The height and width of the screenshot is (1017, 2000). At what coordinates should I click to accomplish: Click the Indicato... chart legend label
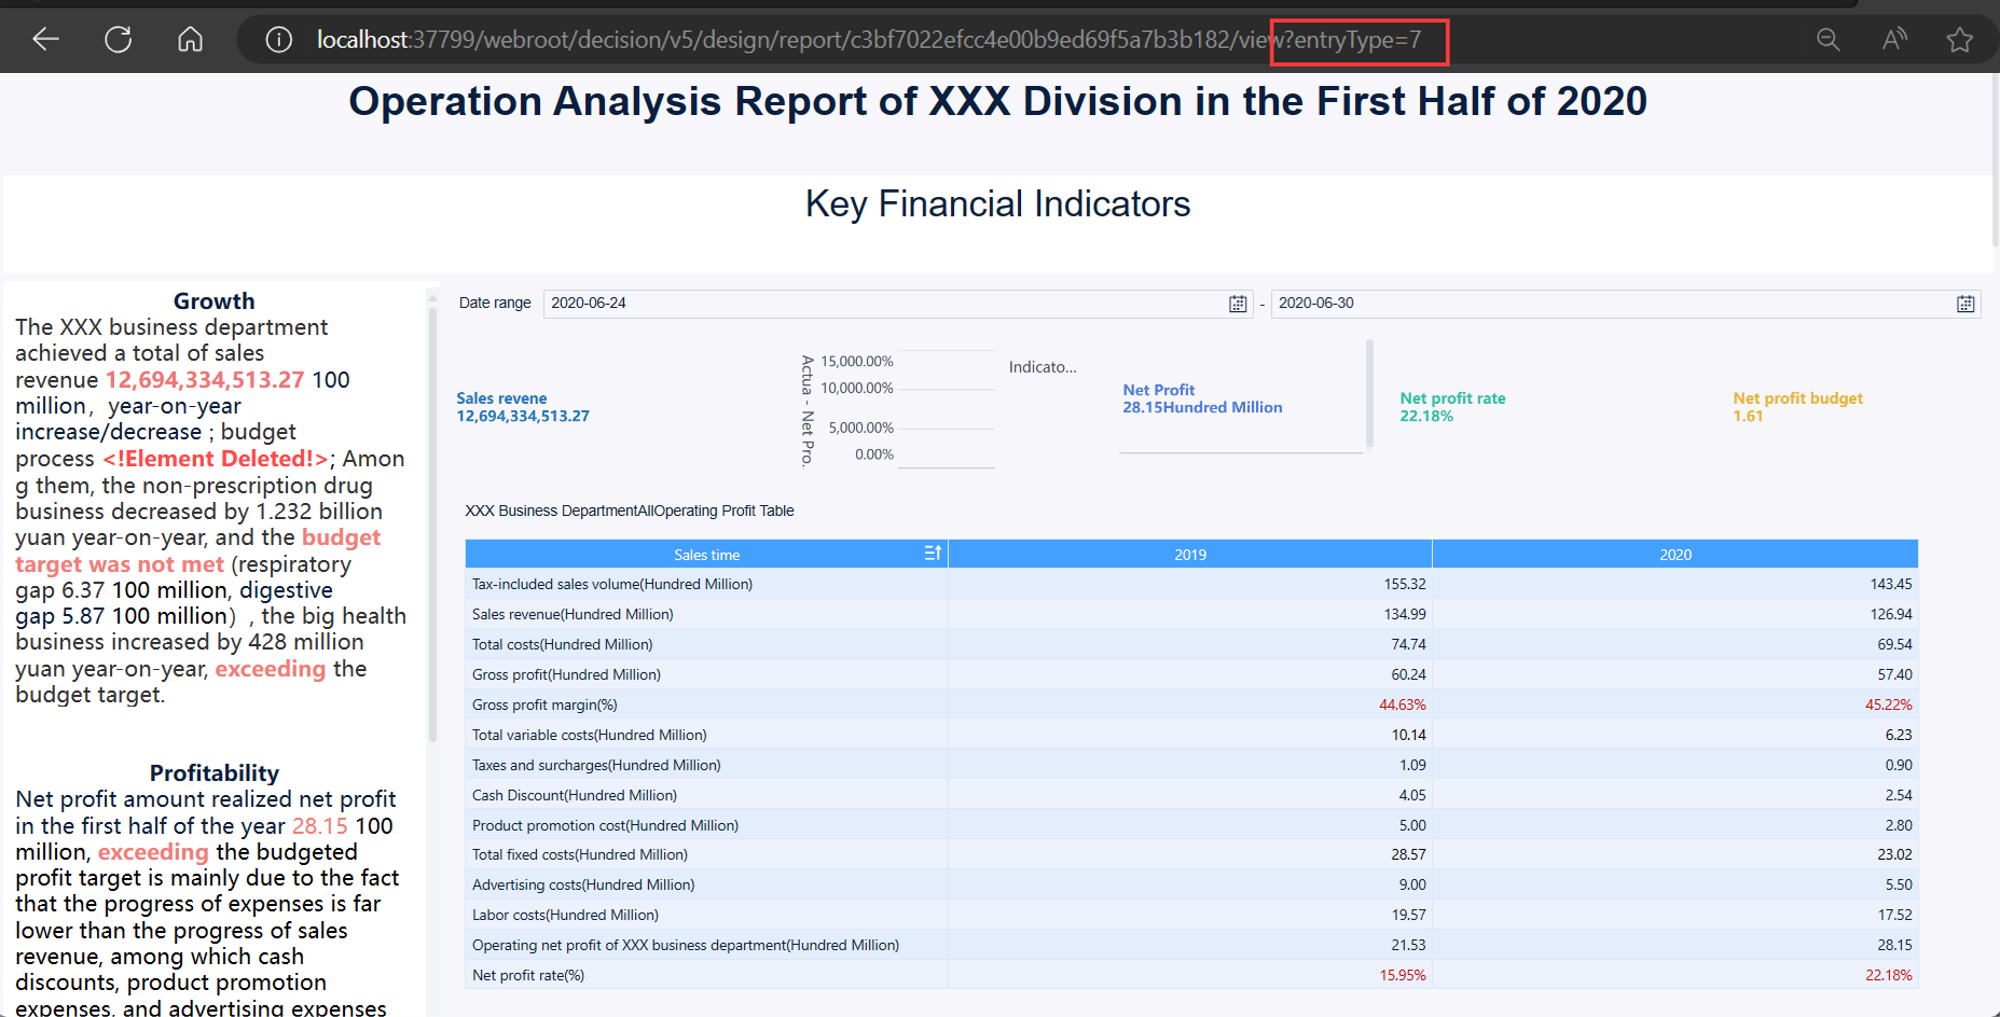point(1042,367)
